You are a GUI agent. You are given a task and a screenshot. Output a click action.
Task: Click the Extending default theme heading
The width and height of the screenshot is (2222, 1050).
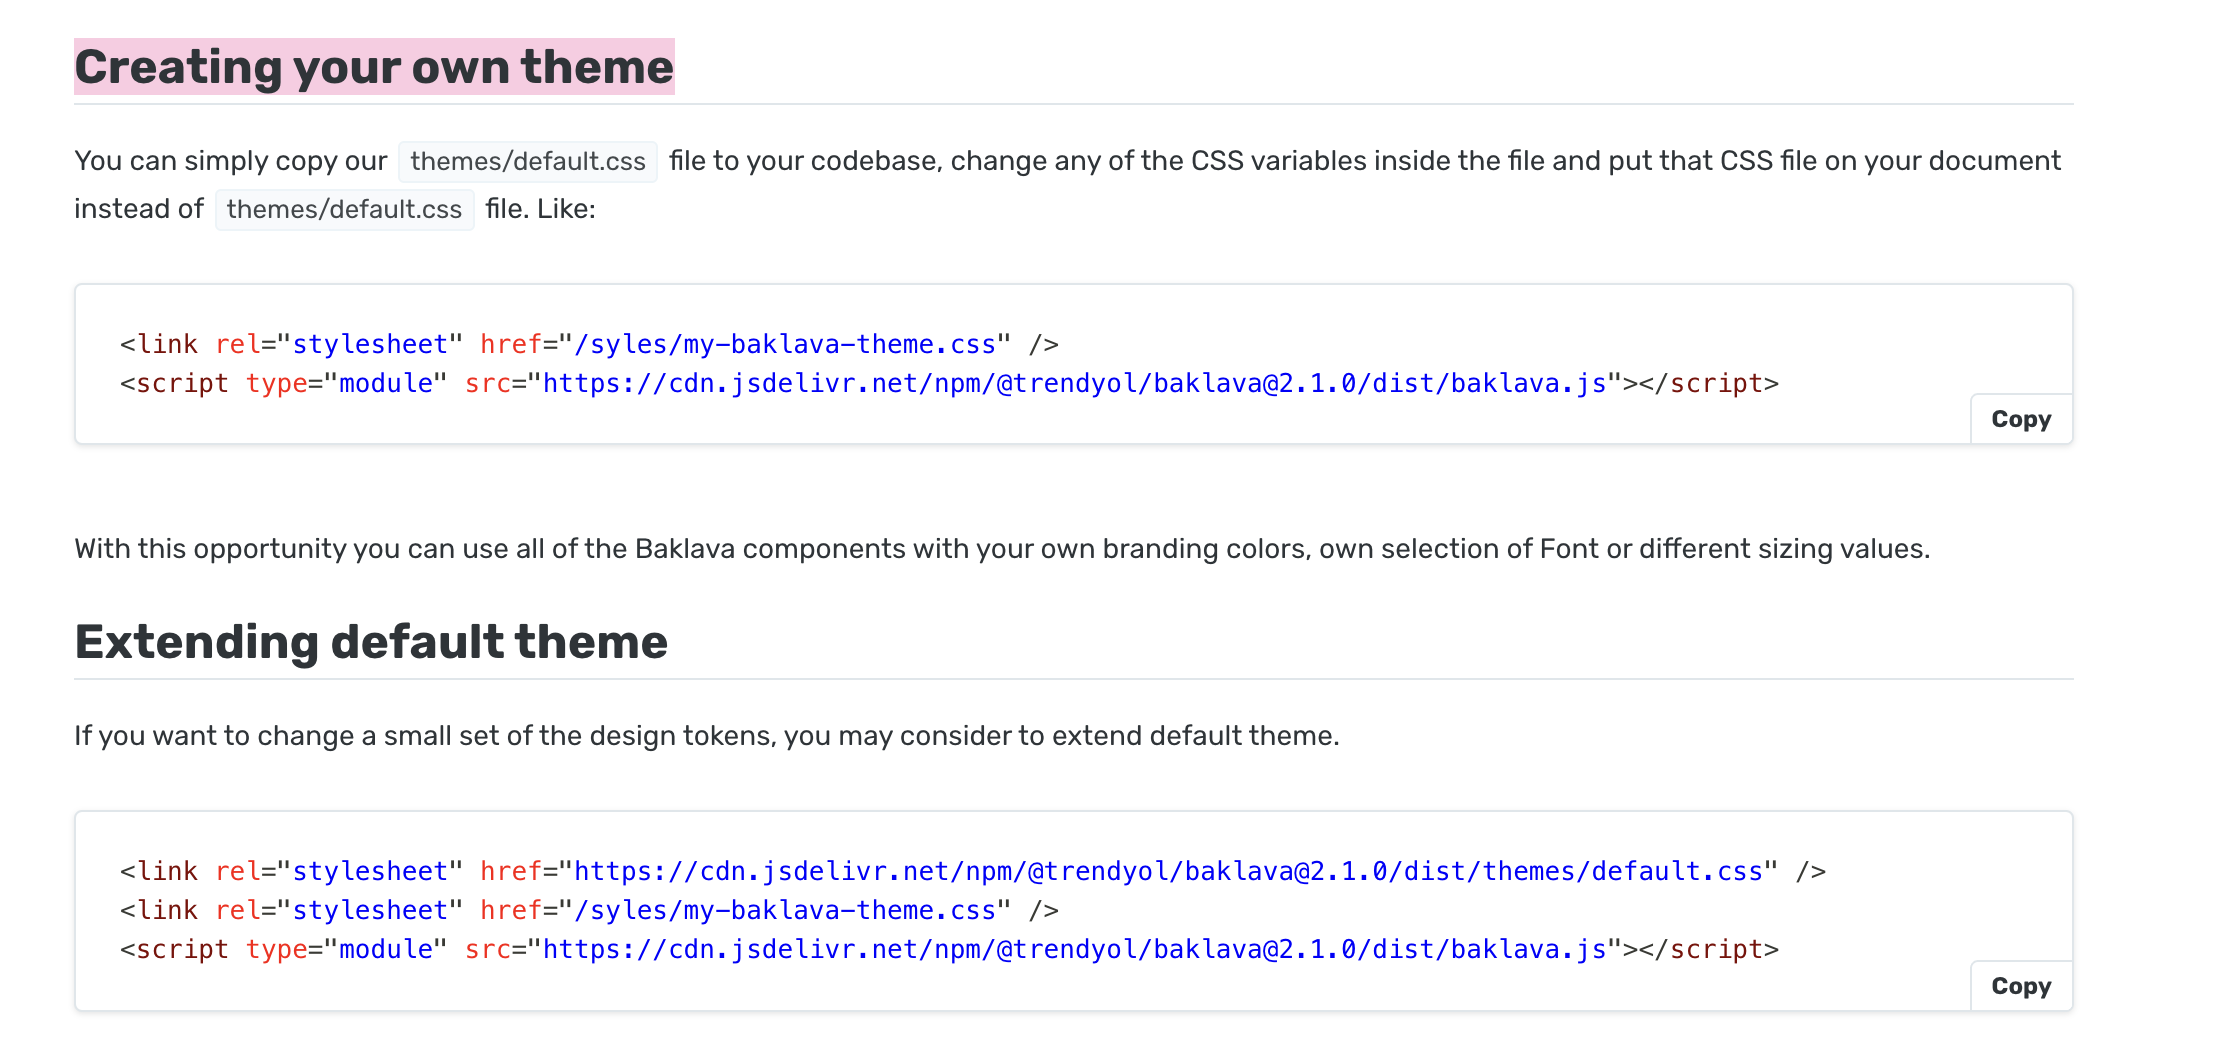click(x=371, y=641)
